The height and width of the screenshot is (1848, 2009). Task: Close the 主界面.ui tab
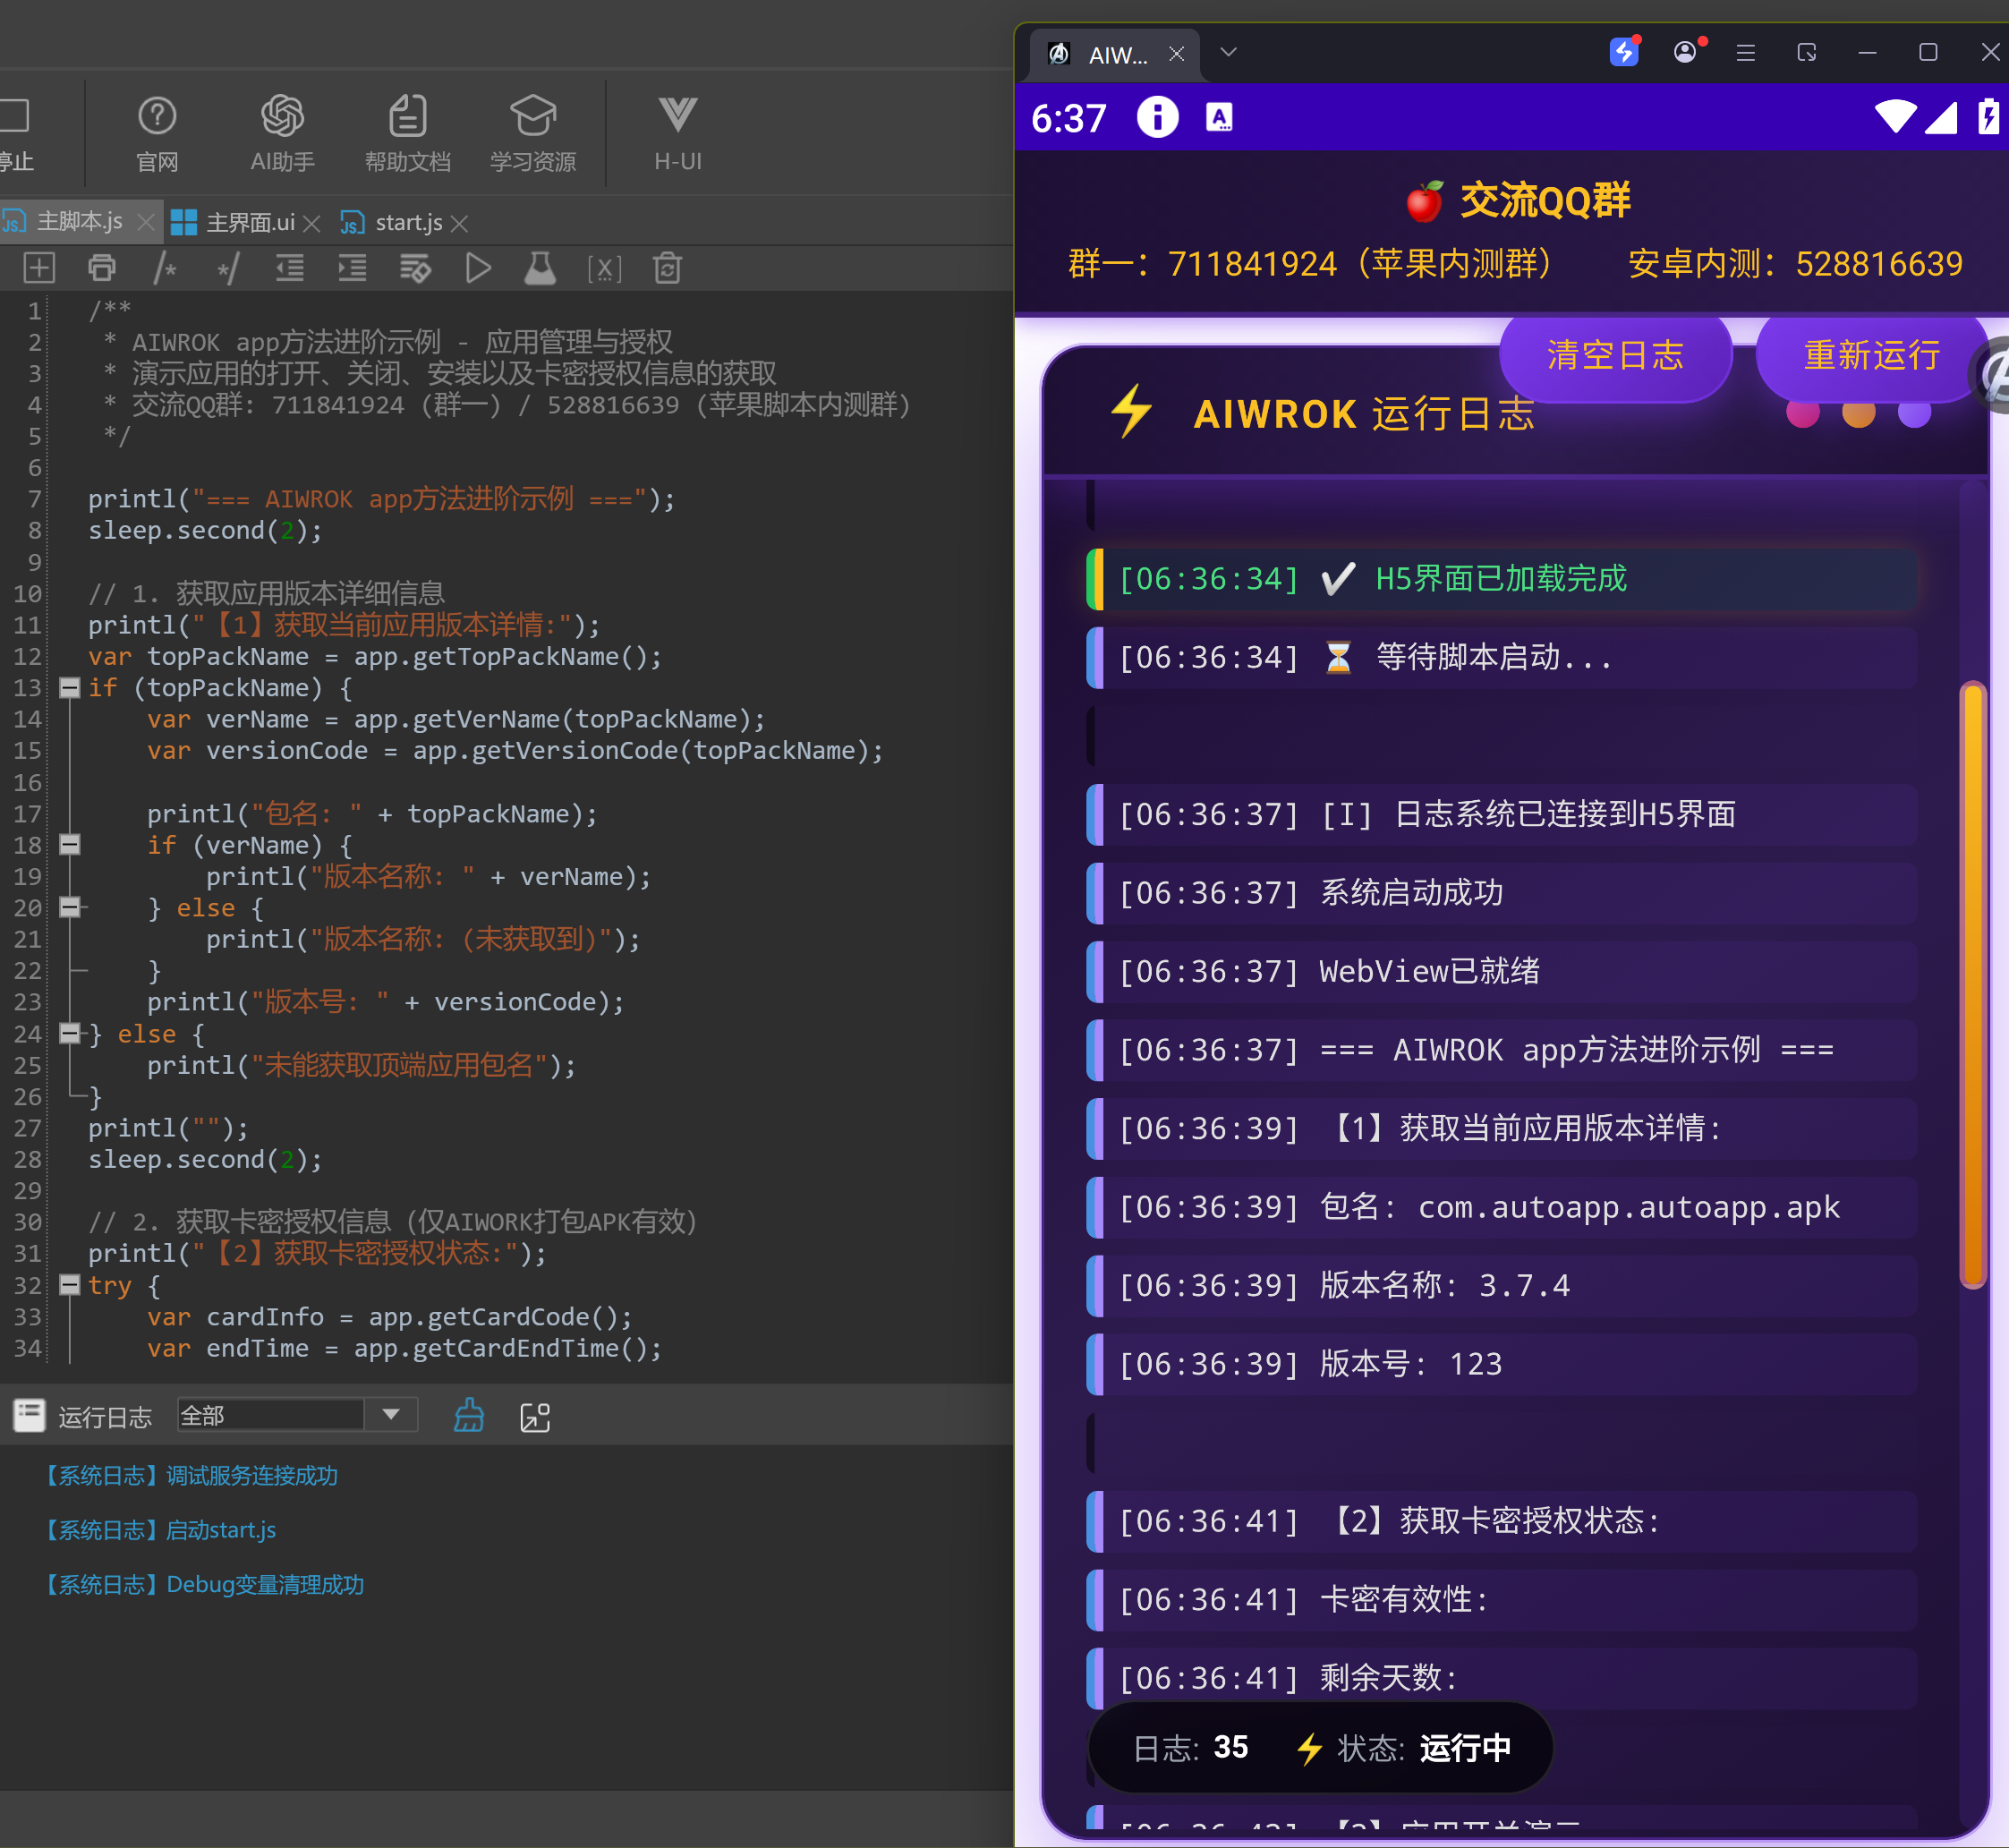[x=312, y=223]
